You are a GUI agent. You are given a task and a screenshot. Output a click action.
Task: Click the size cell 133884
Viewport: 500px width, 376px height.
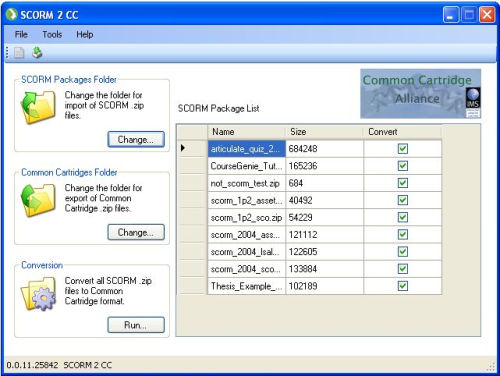click(x=324, y=269)
